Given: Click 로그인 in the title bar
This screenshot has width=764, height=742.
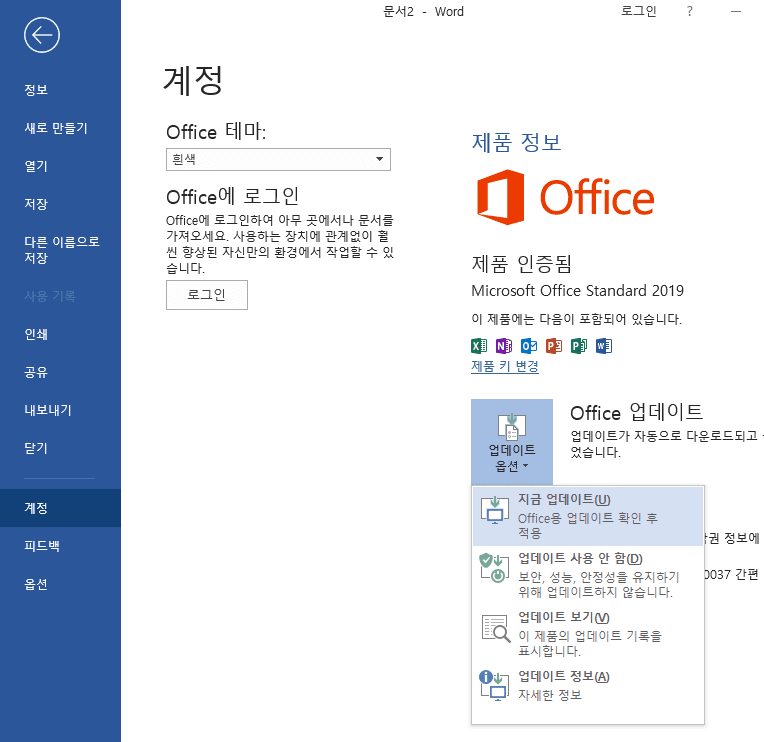Looking at the screenshot, I should (x=638, y=11).
